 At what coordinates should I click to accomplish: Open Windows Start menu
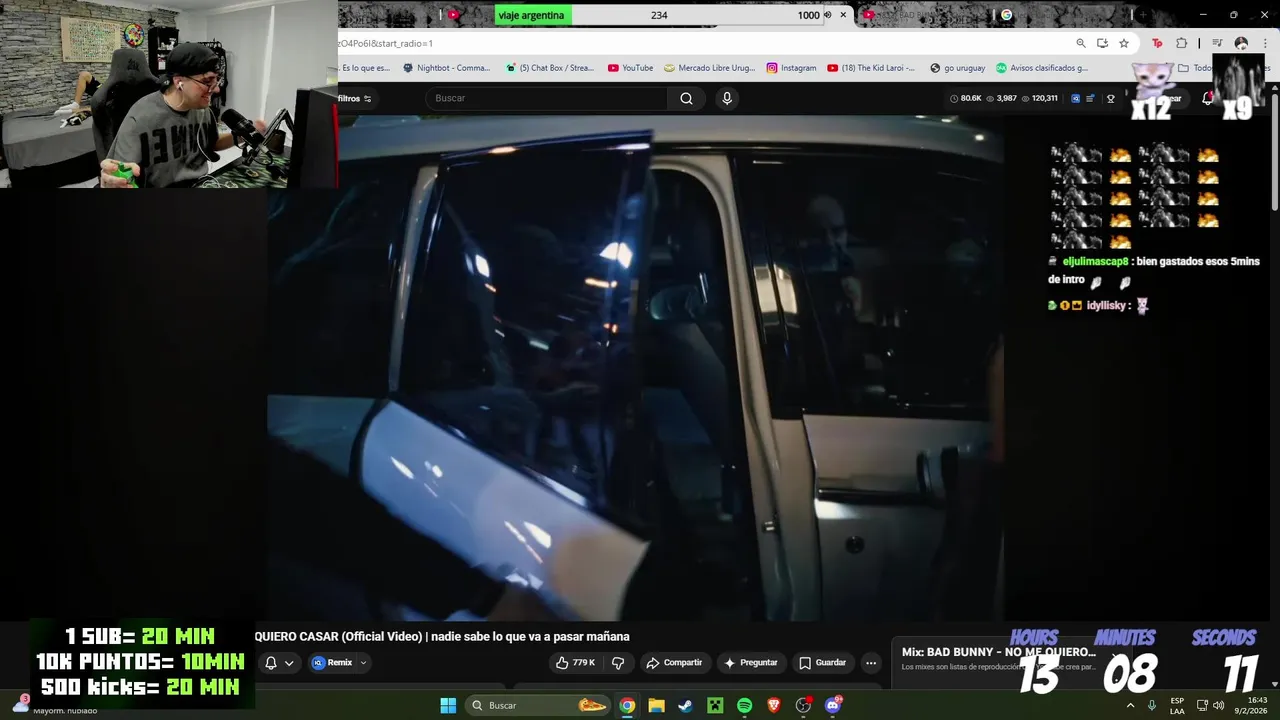(x=448, y=705)
